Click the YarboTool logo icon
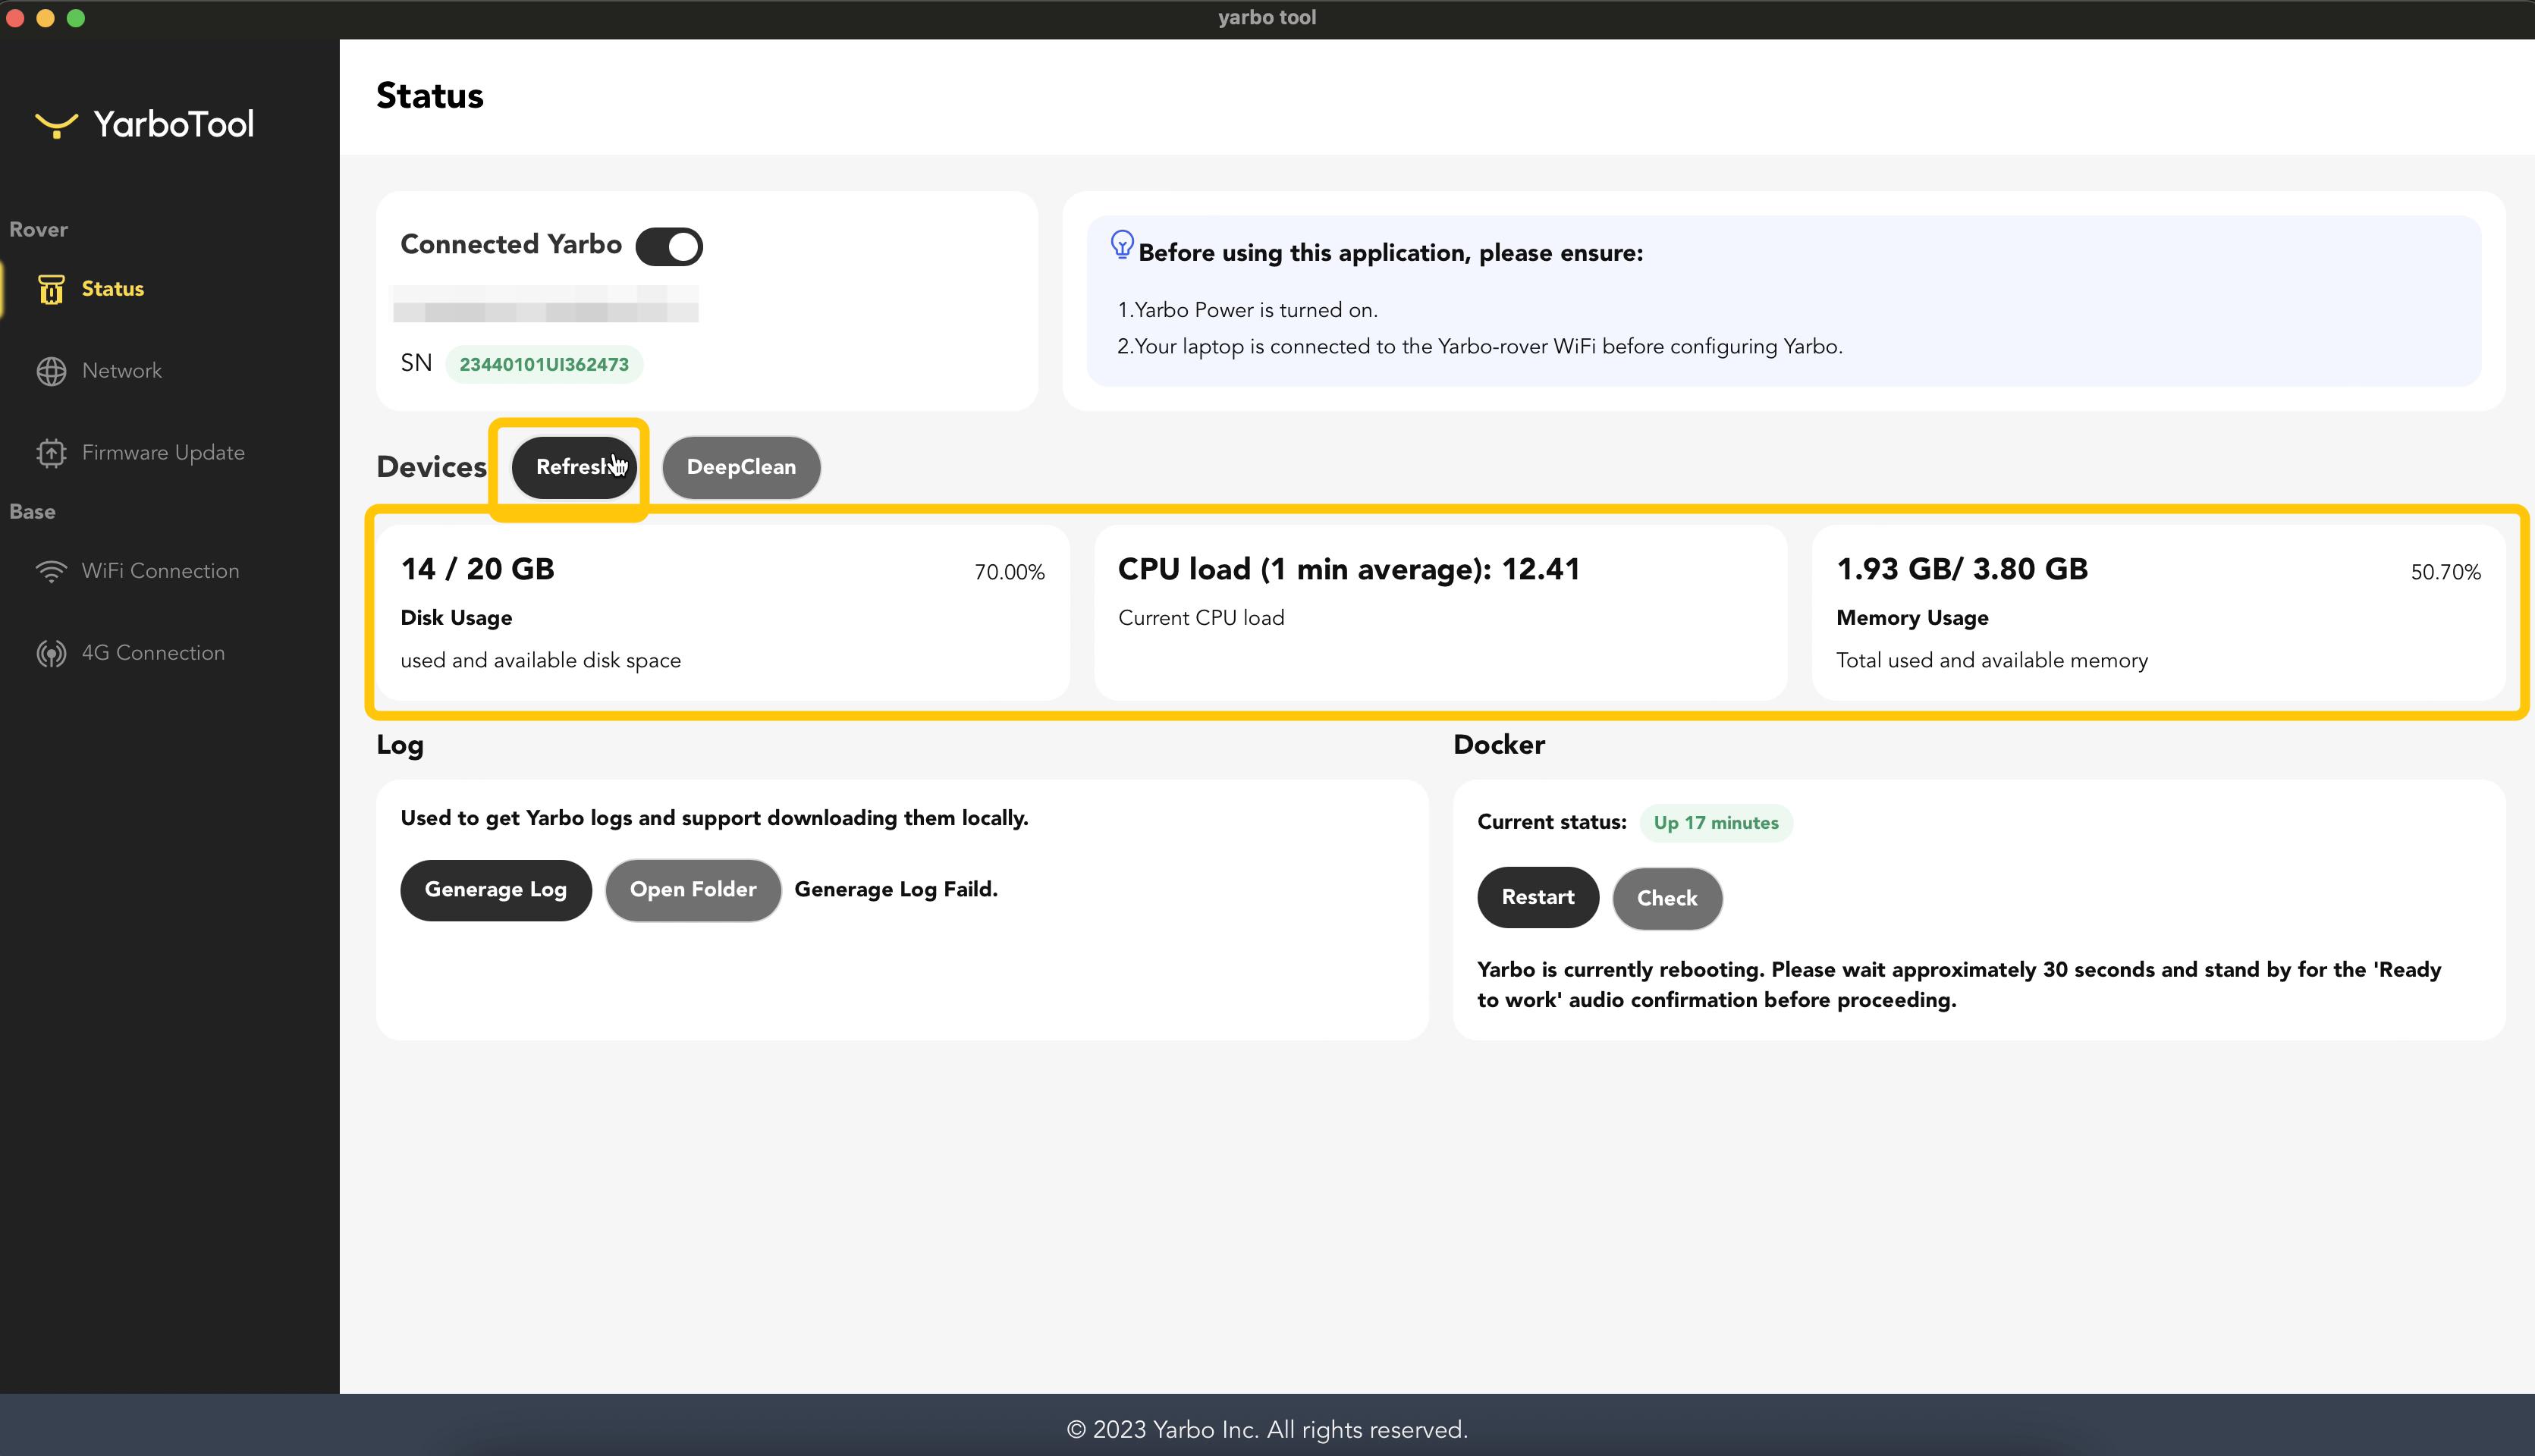This screenshot has height=1456, width=2535. (x=56, y=124)
